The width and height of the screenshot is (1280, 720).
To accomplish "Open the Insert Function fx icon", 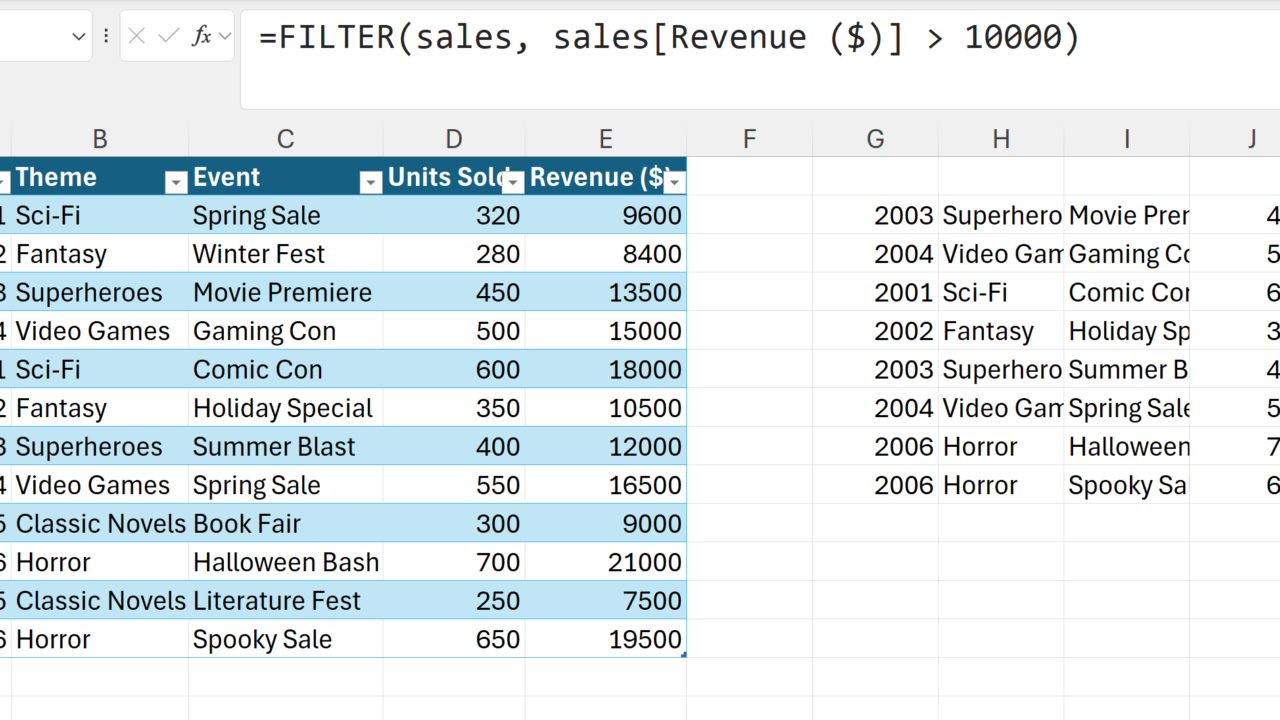I will tap(201, 37).
